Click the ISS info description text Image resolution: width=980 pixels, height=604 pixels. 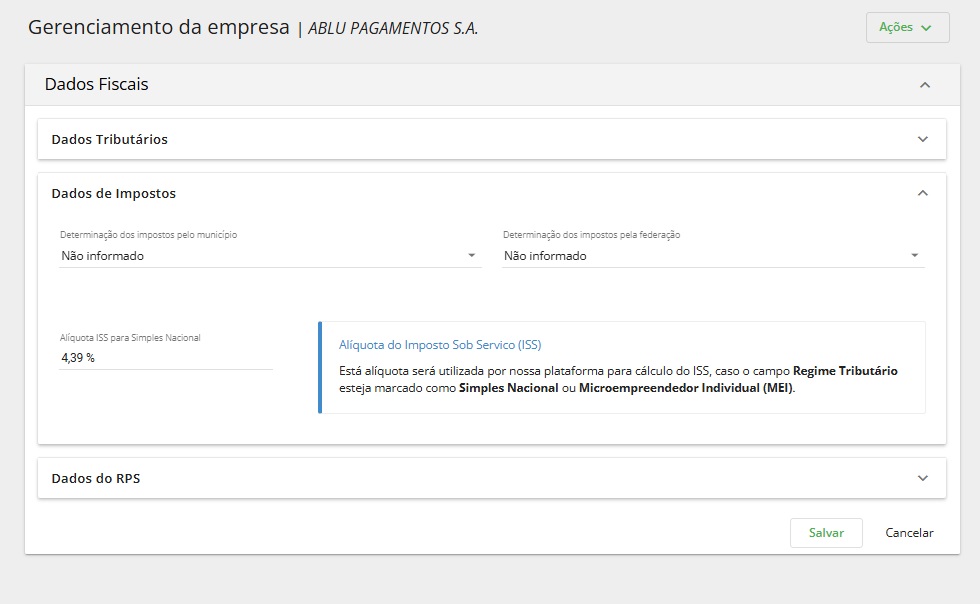pos(618,379)
